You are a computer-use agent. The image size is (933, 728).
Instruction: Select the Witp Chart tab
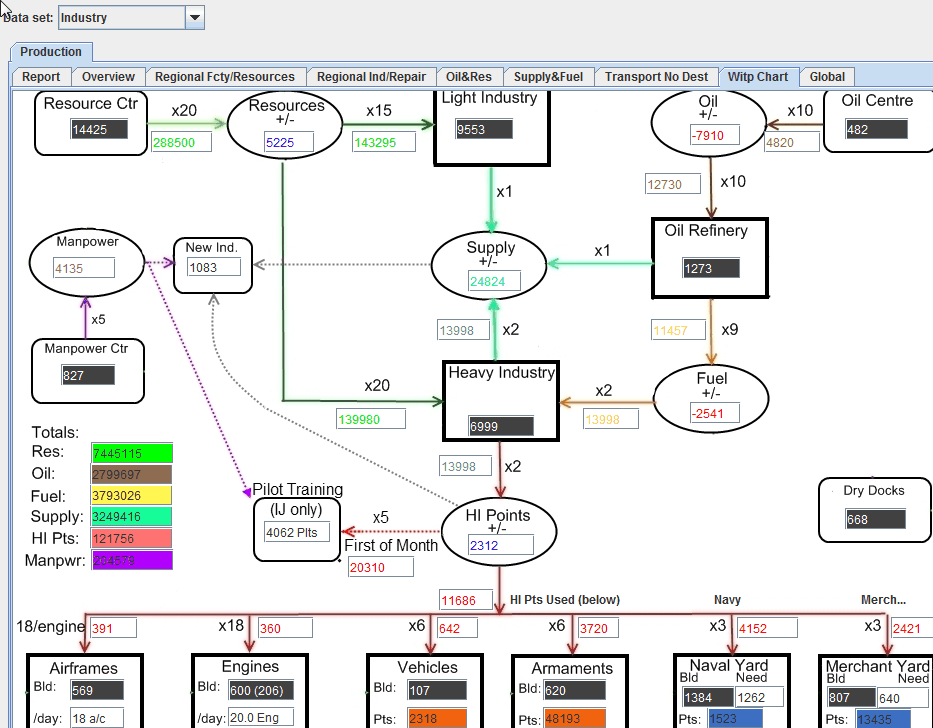pyautogui.click(x=757, y=76)
